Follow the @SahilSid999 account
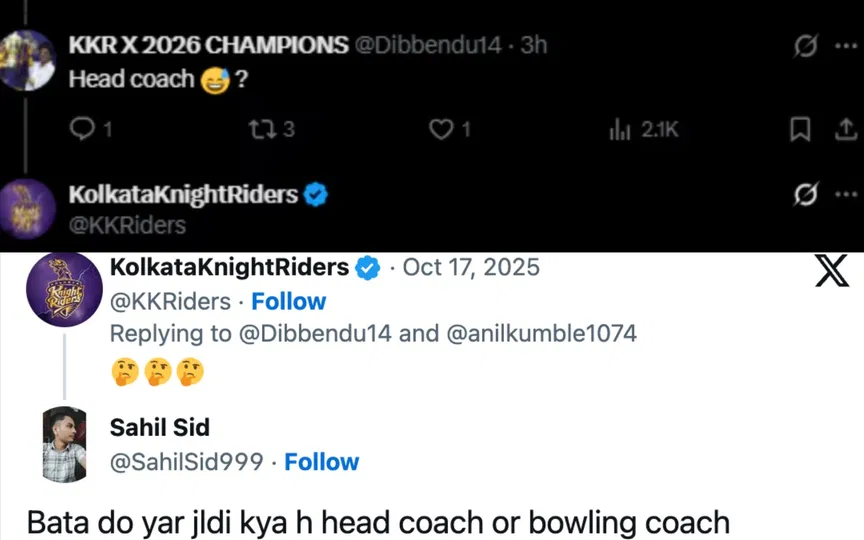The height and width of the screenshot is (540, 864). 321,461
